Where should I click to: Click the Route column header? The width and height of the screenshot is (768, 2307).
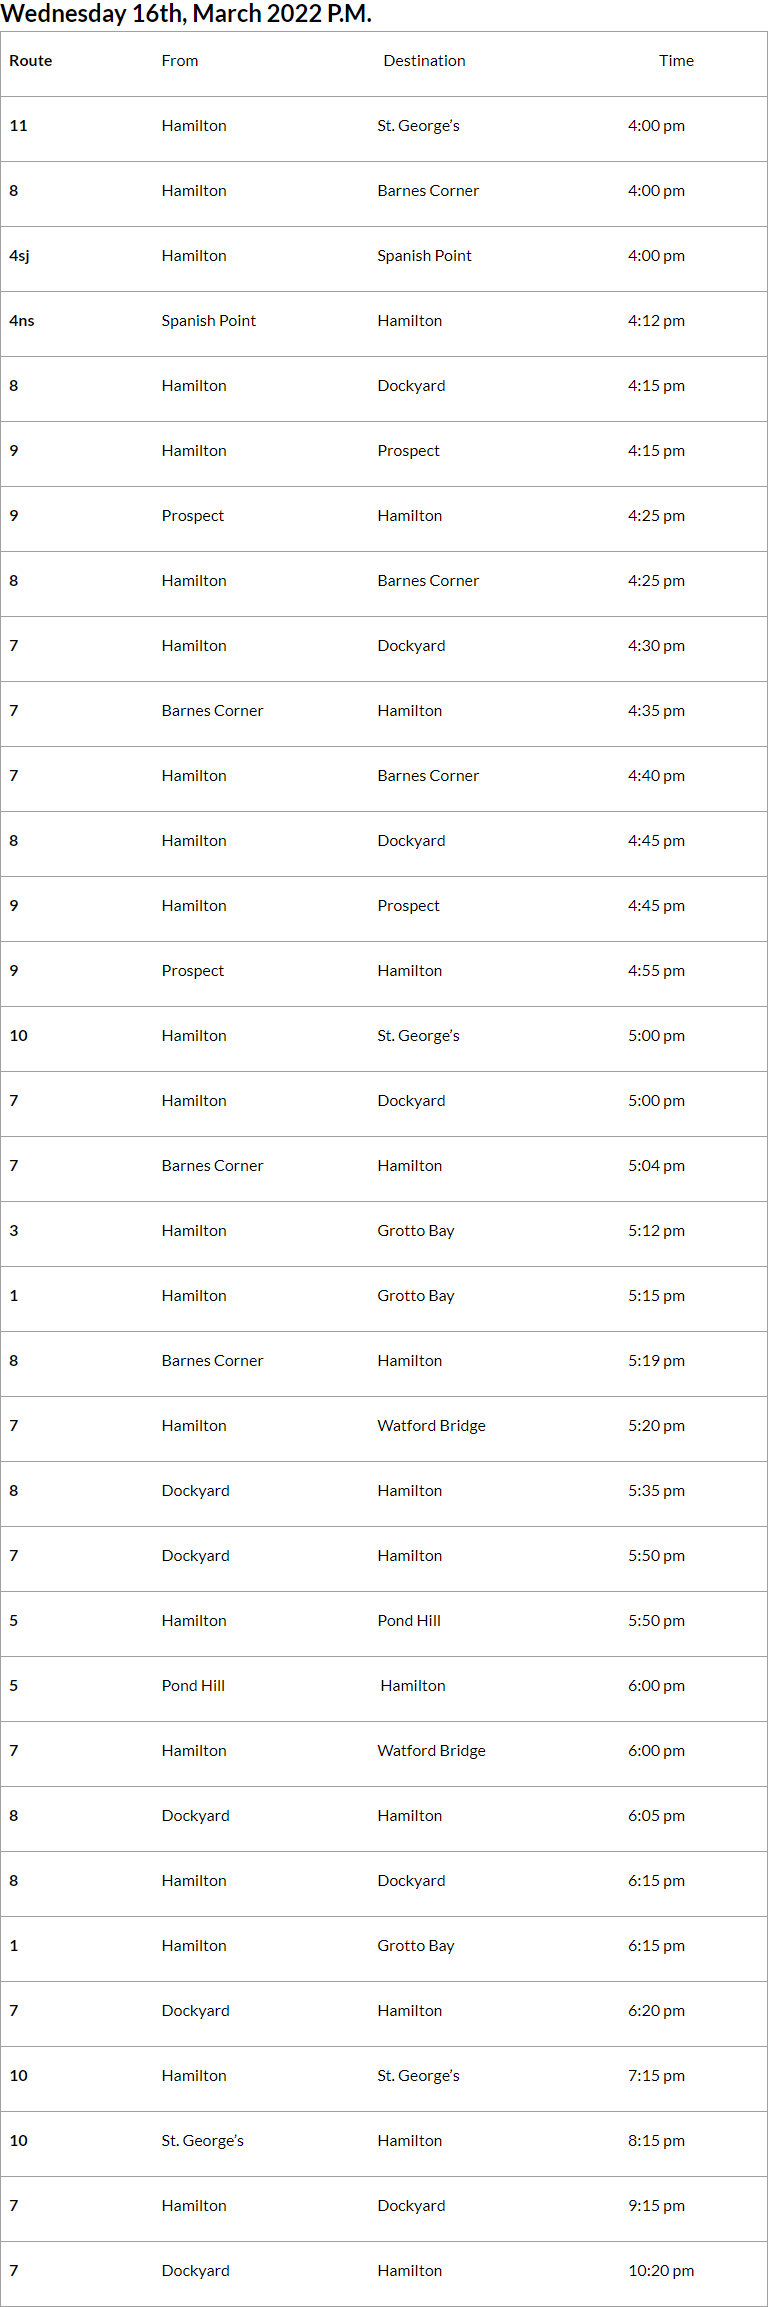coord(31,61)
